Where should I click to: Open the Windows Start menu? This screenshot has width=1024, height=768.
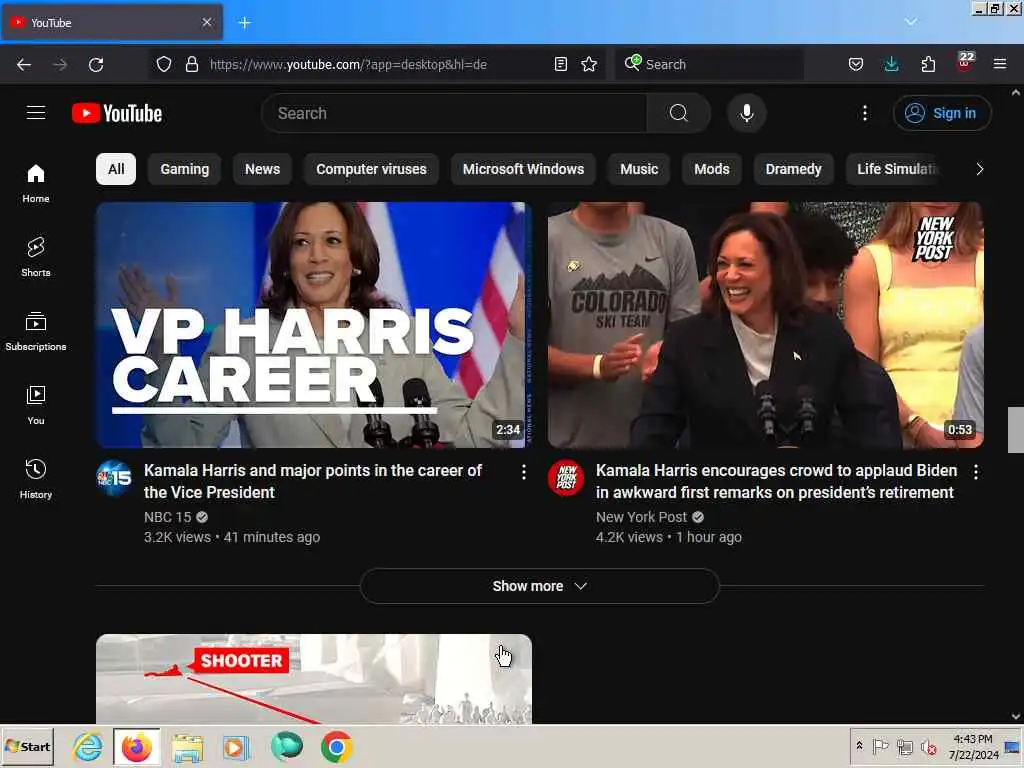[27, 746]
